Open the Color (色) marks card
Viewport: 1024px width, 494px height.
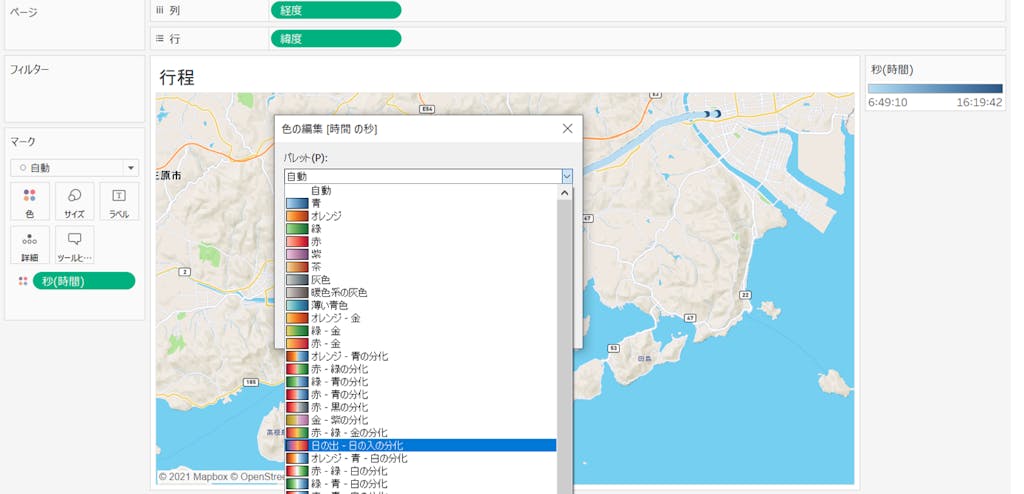coord(29,202)
